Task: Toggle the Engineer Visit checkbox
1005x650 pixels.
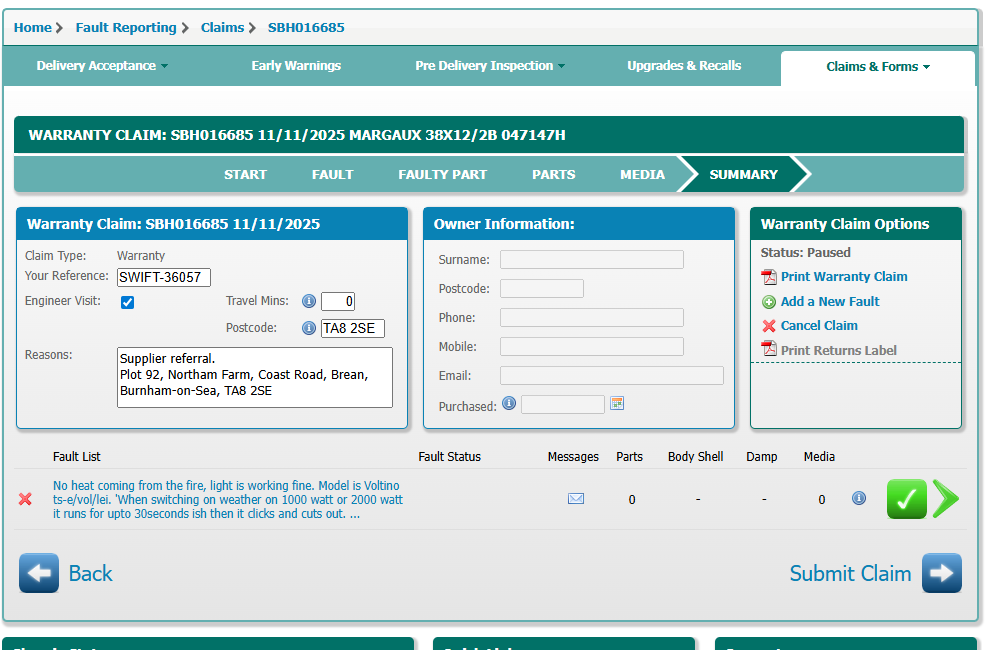Action: 128,303
